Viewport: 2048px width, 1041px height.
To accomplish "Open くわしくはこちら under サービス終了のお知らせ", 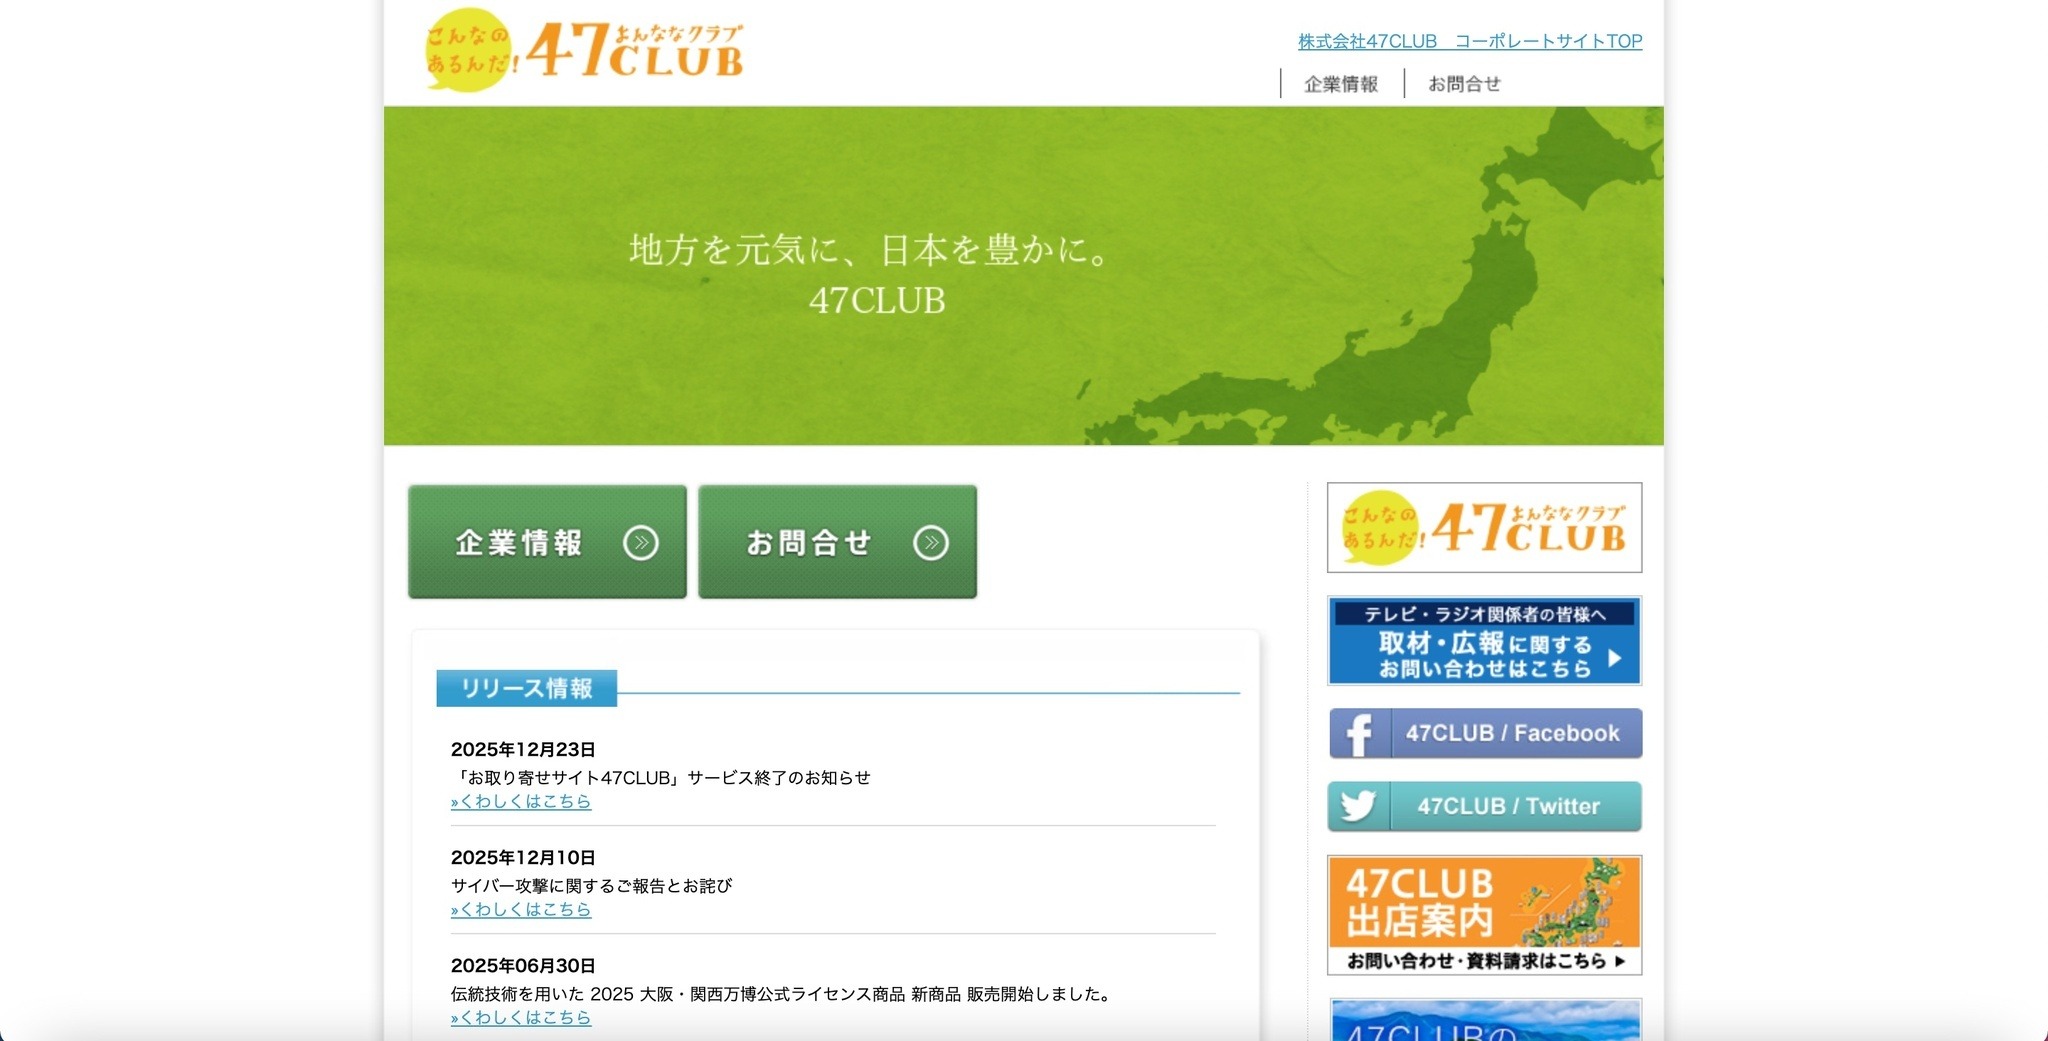I will (x=521, y=801).
